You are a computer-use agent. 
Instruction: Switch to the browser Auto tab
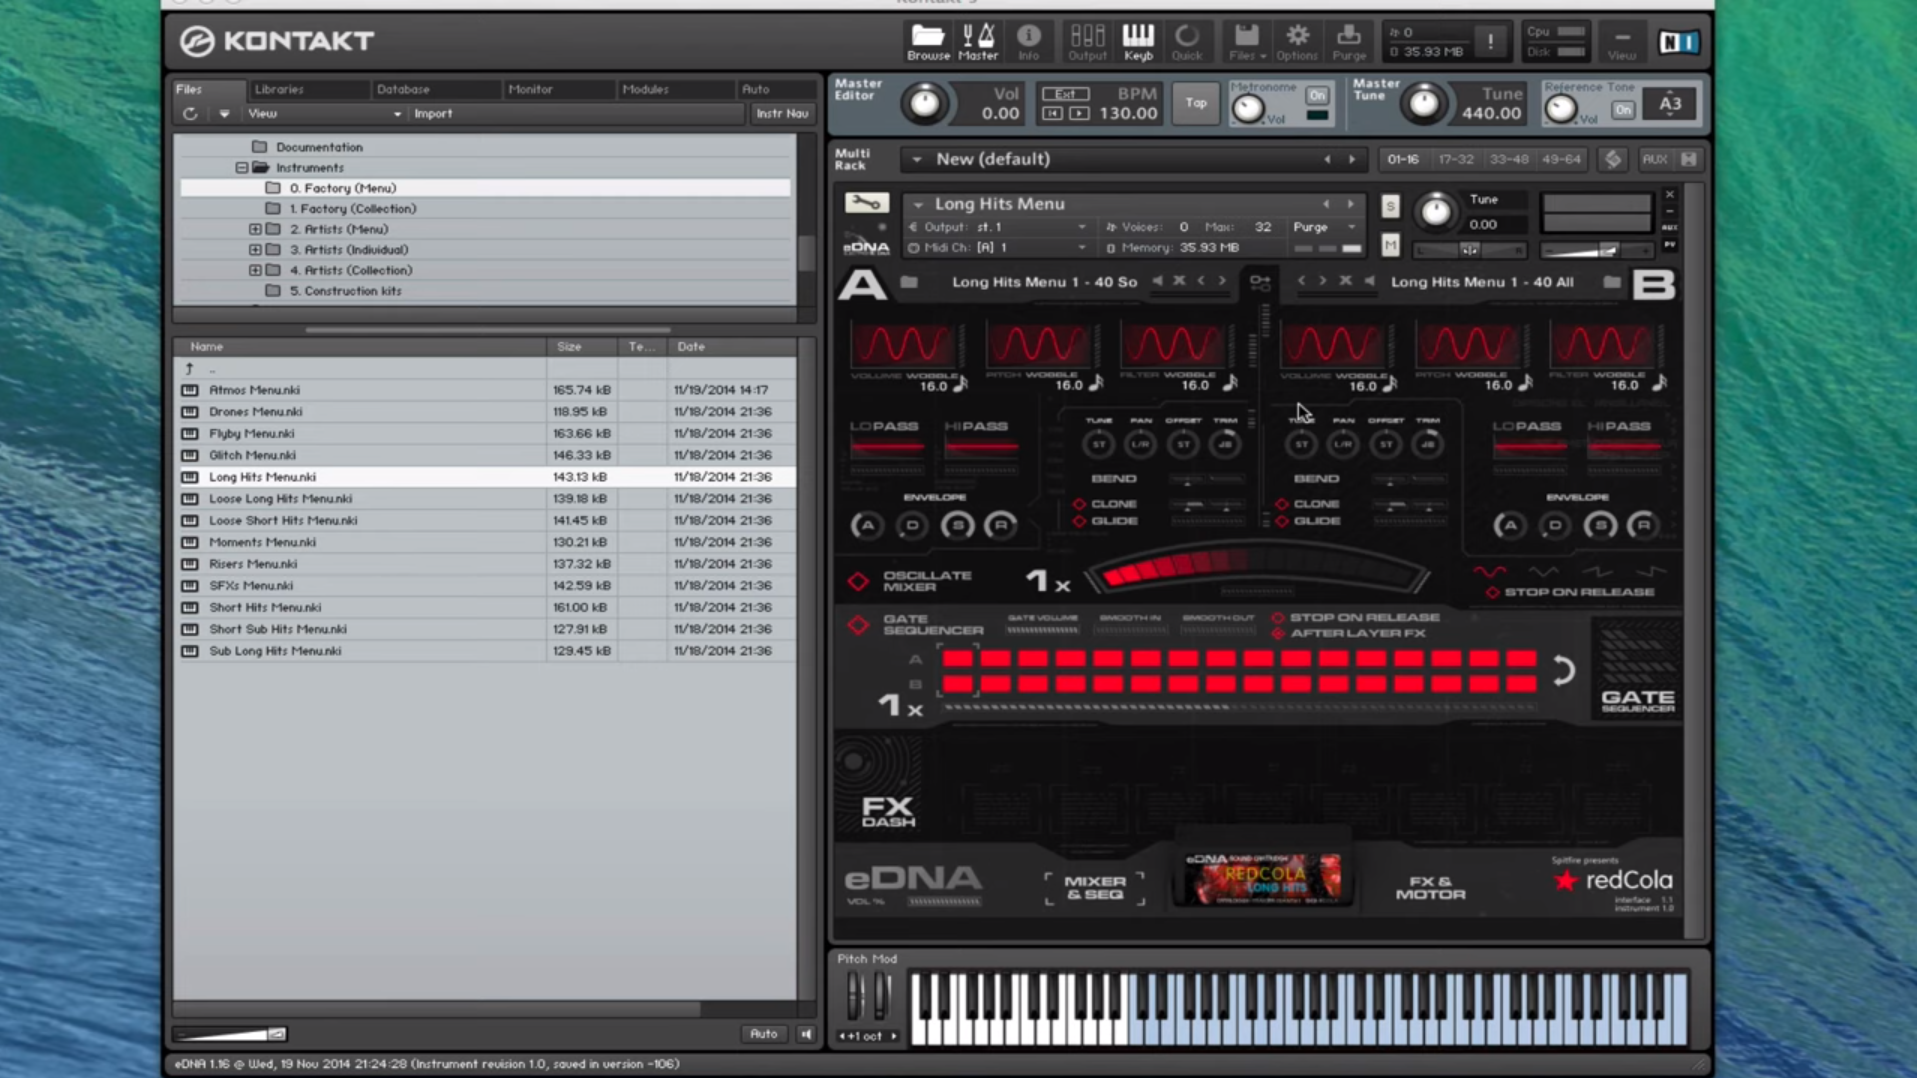click(756, 89)
